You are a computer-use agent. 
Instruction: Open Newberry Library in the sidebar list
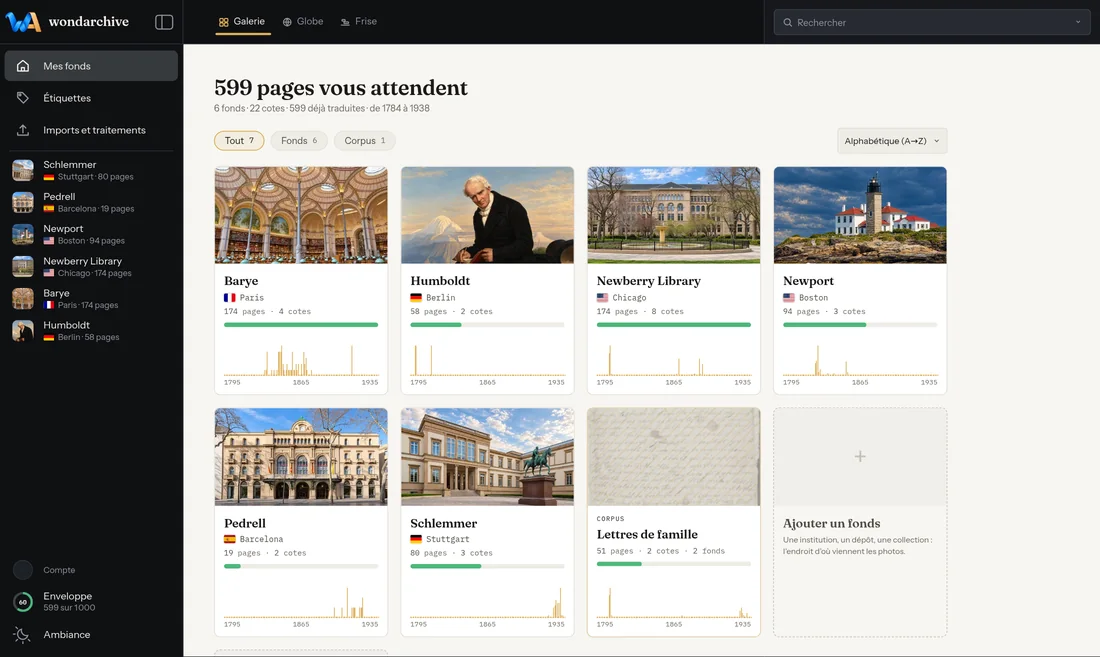tap(91, 266)
